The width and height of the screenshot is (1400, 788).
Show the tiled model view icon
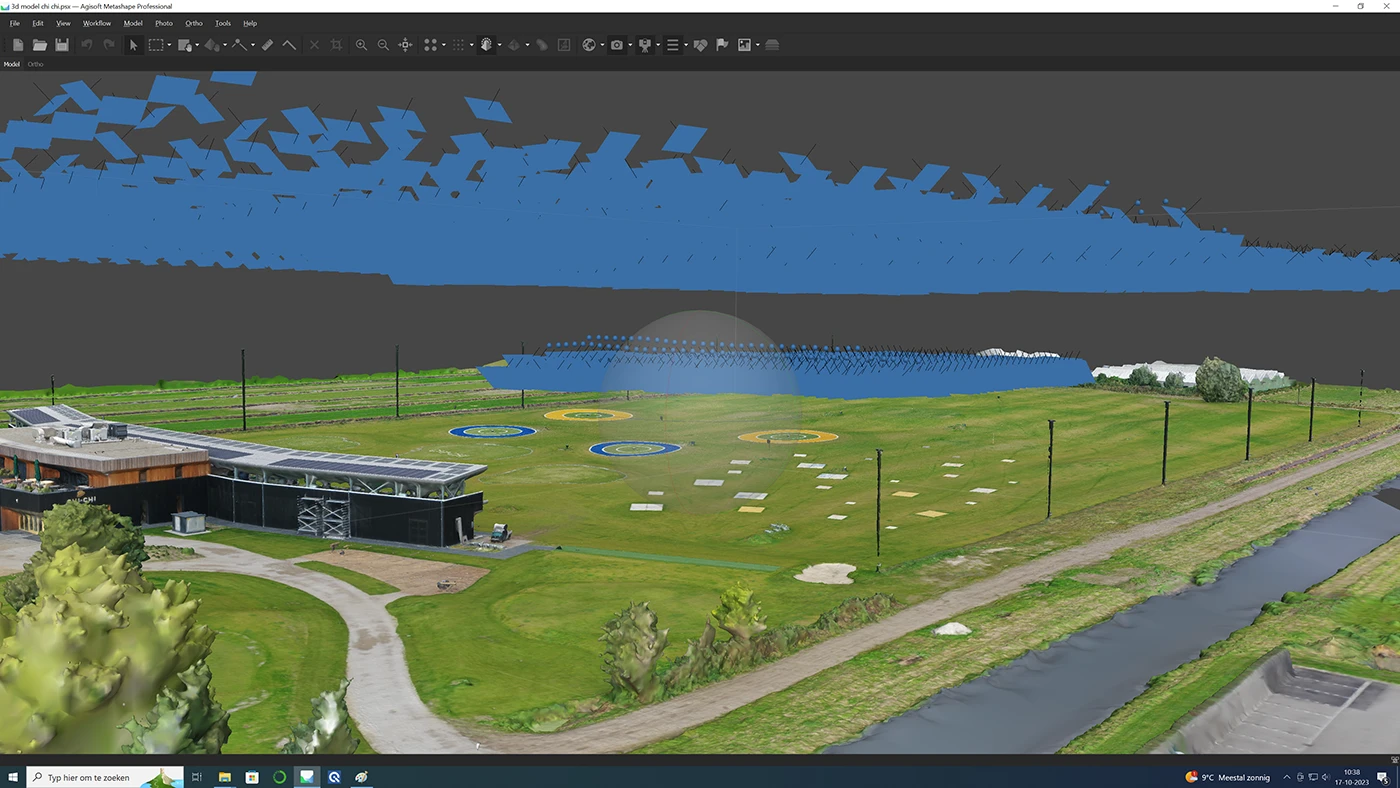pyautogui.click(x=514, y=45)
